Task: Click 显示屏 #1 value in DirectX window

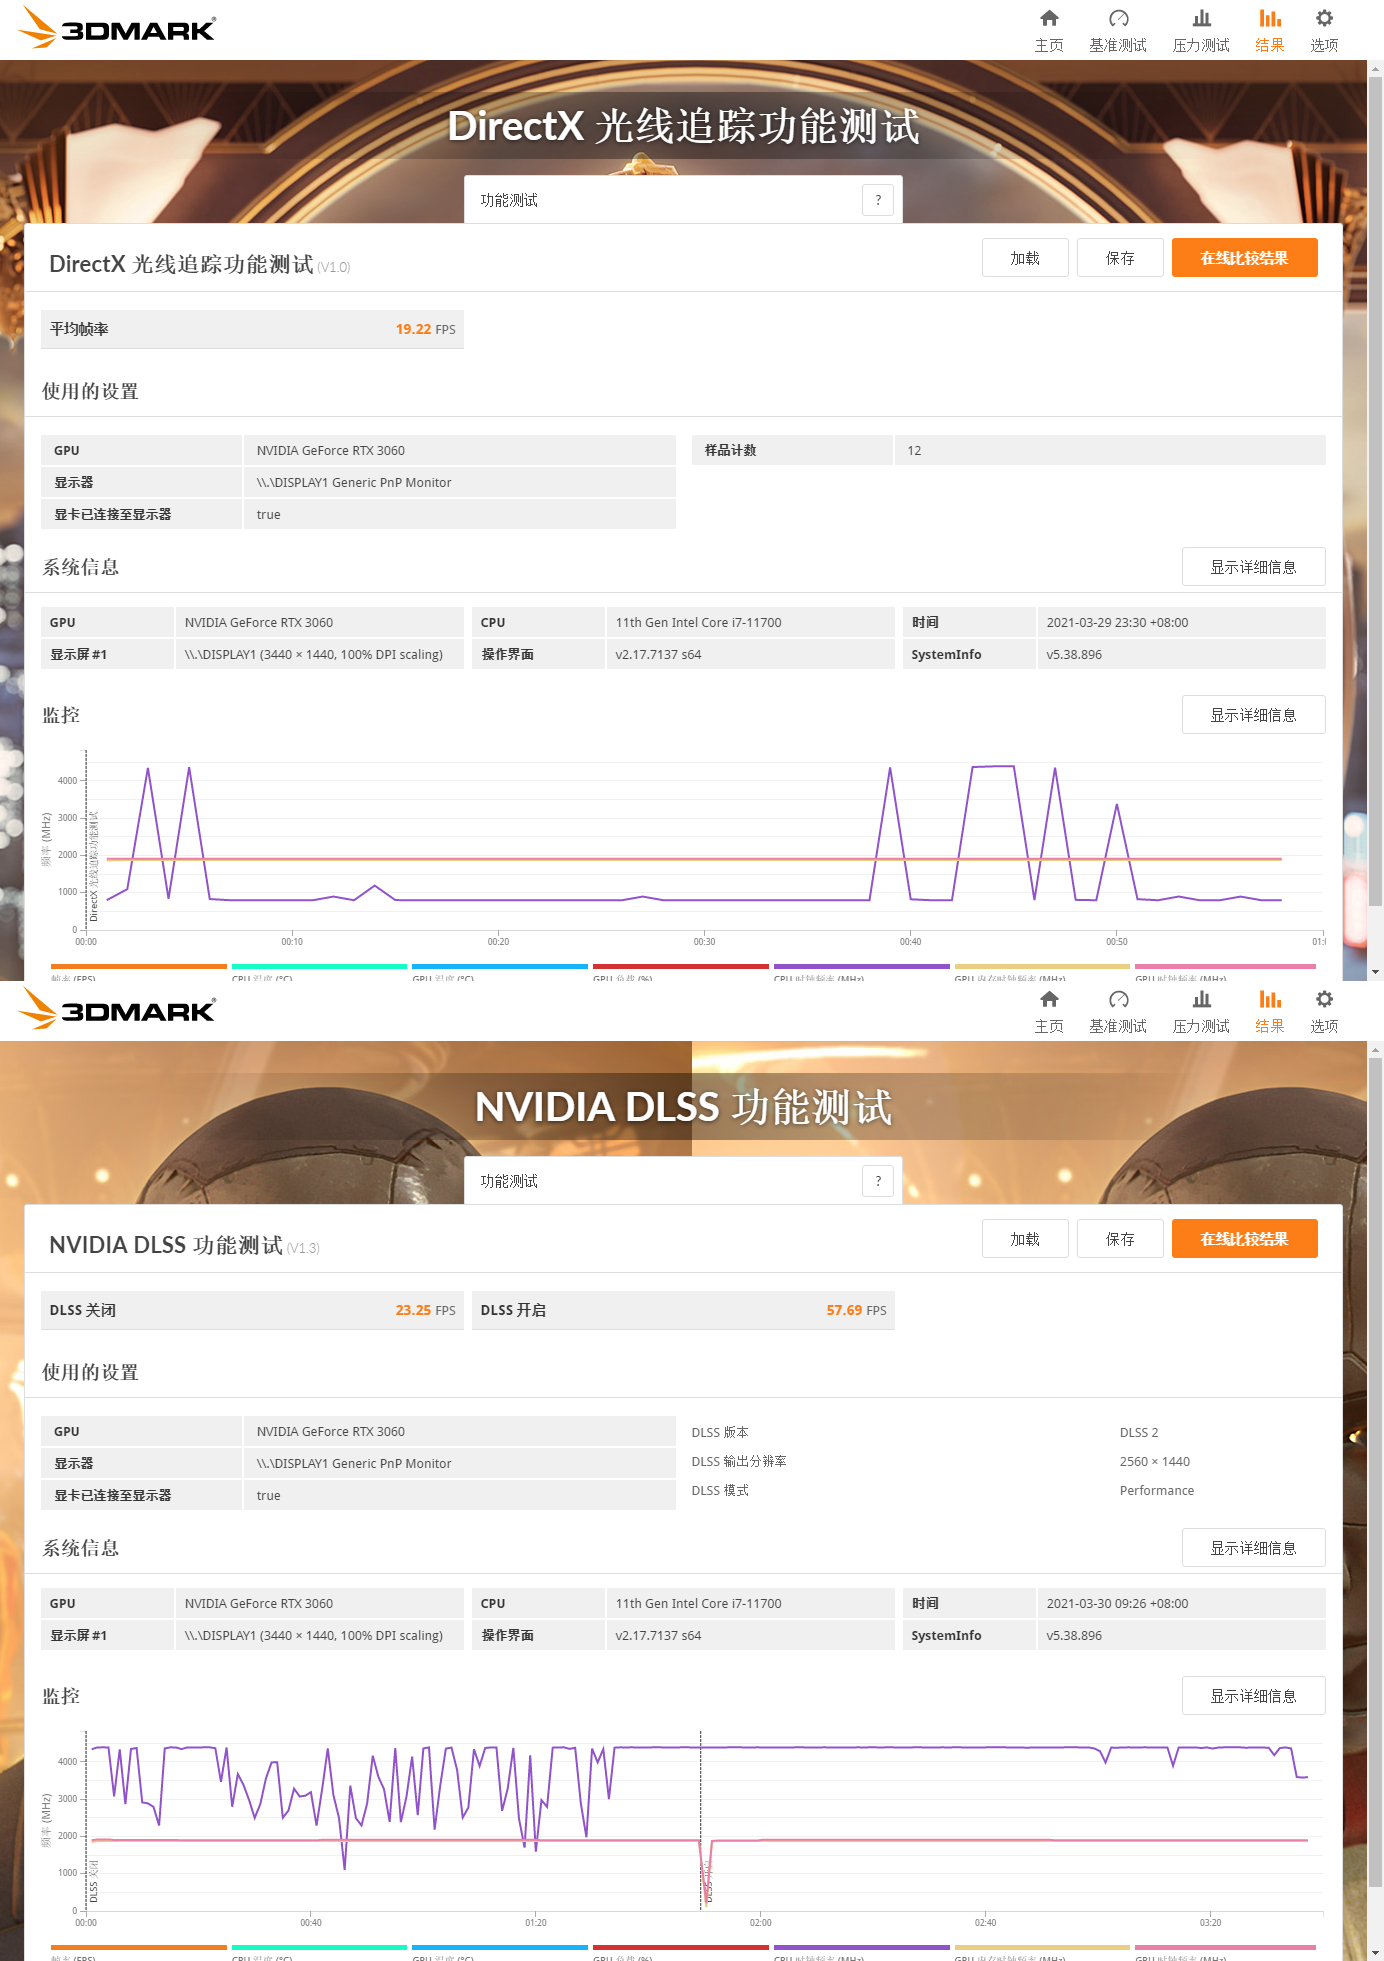Action: click(313, 655)
